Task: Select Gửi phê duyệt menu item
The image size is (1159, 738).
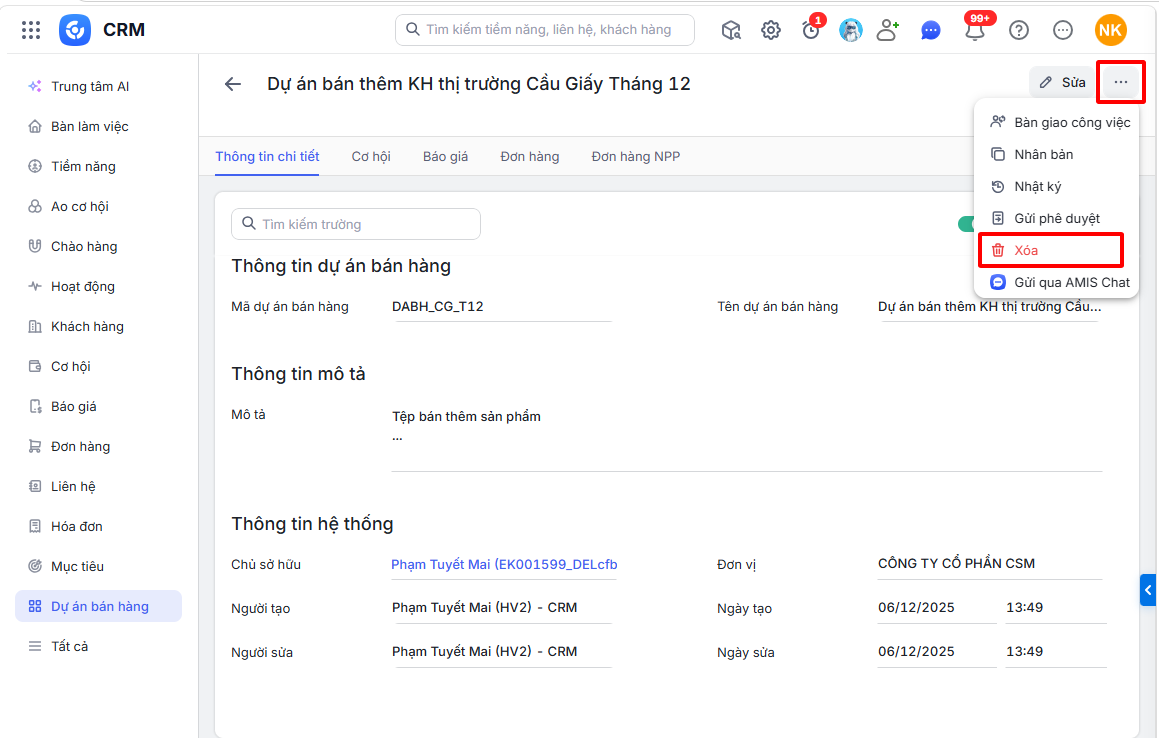Action: coord(1056,218)
